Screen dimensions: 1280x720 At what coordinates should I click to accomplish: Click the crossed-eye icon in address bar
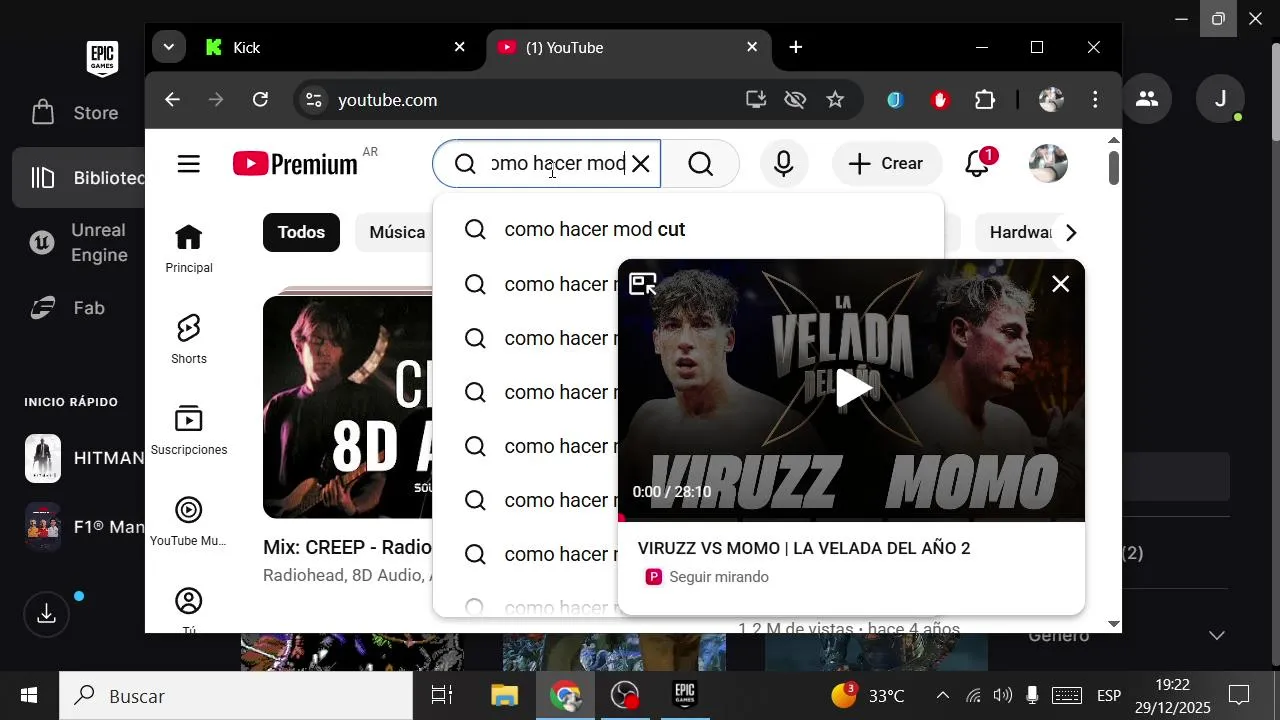tap(795, 100)
